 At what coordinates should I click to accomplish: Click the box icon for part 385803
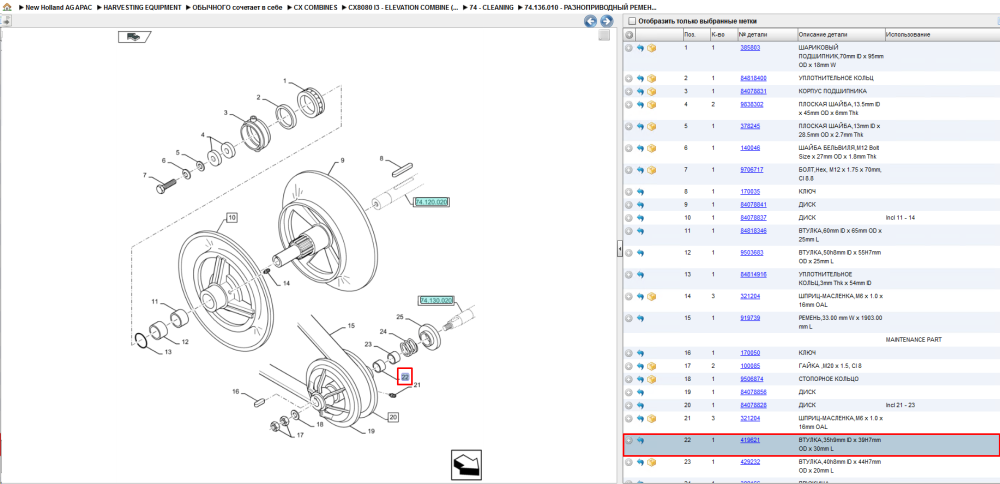[652, 48]
